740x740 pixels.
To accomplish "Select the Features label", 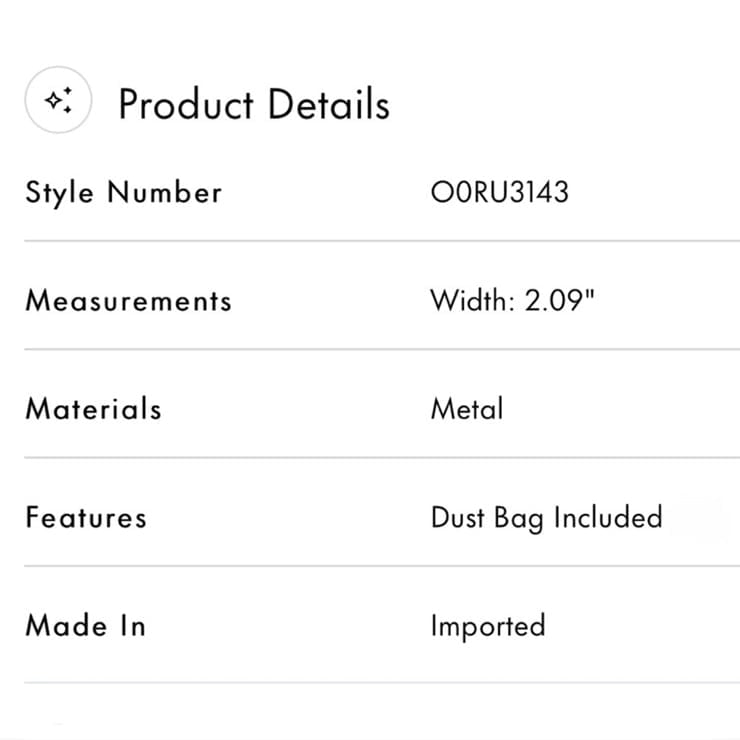I will [86, 517].
